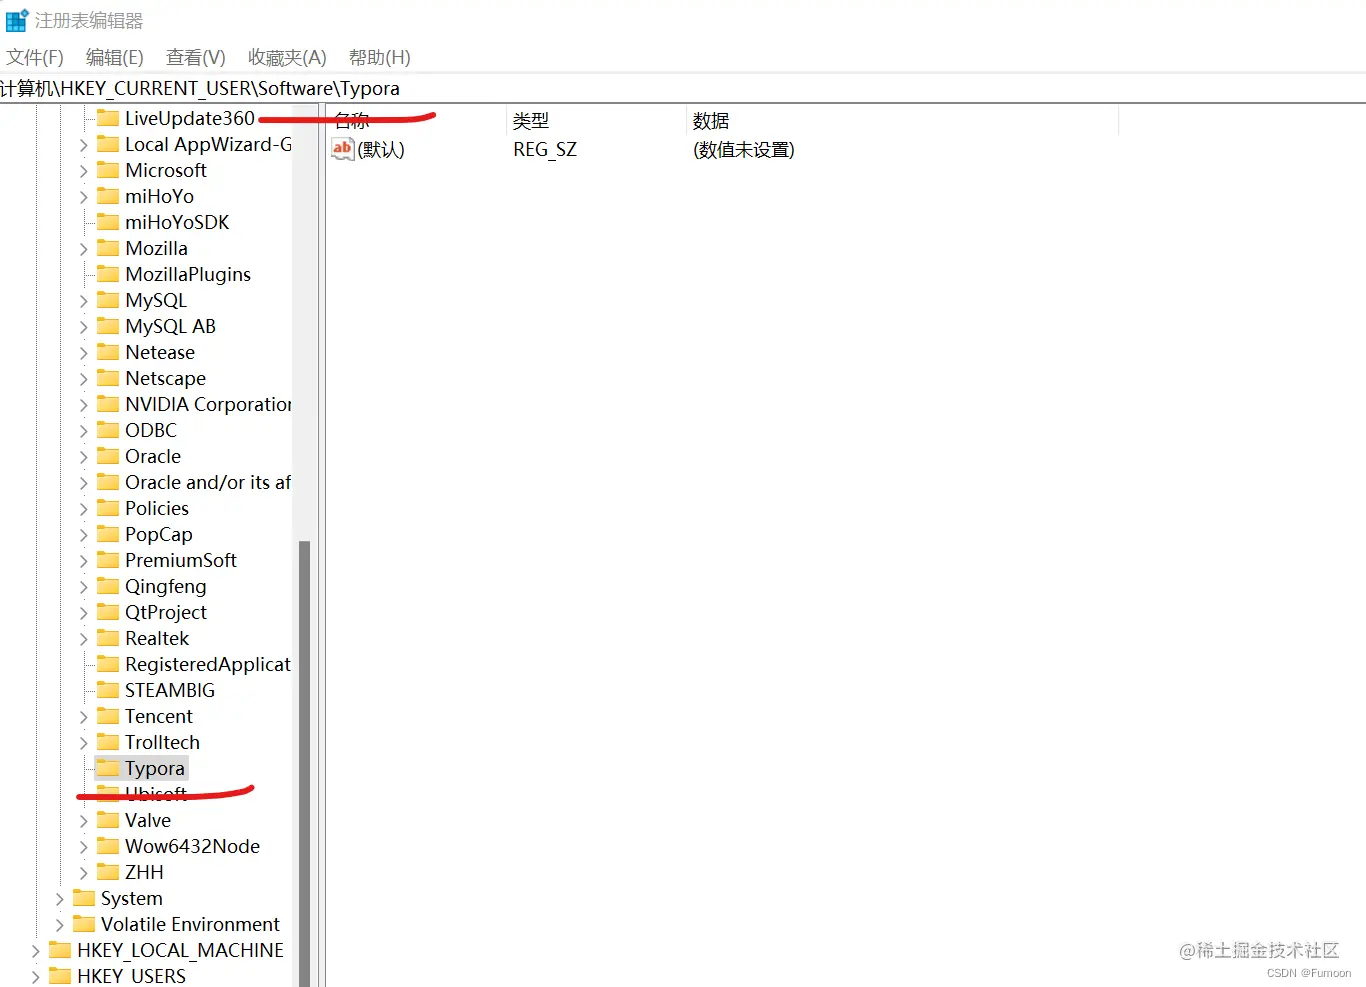The width and height of the screenshot is (1366, 987).
Task: Click the tree pane vertical scrollbar thumb
Action: point(305,763)
